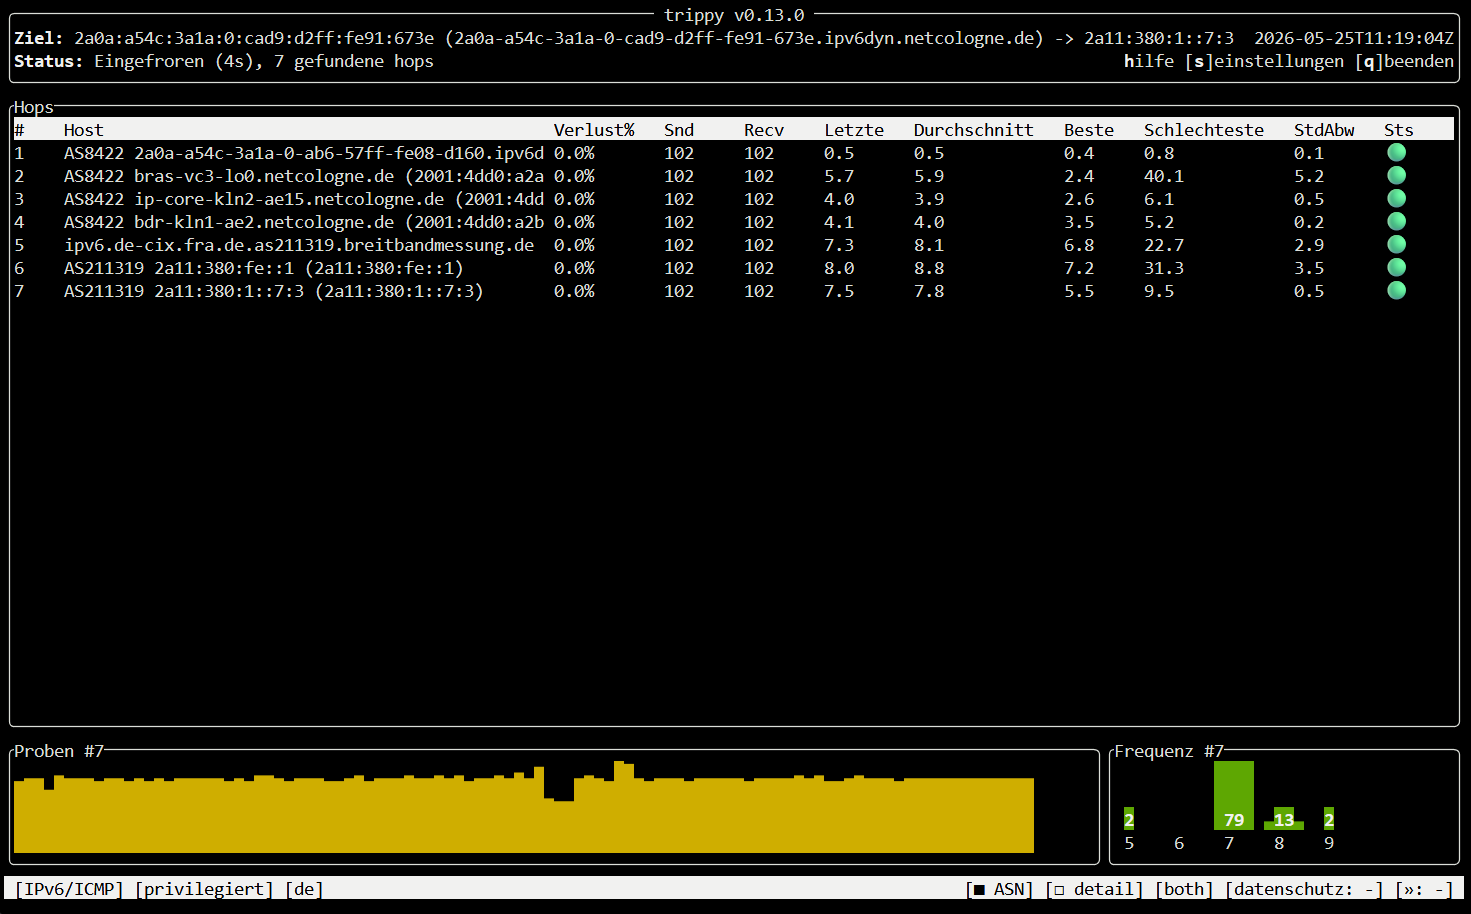Click the Recv count 102 in hop 4 row
Screen dimensions: 1471x914
759,222
